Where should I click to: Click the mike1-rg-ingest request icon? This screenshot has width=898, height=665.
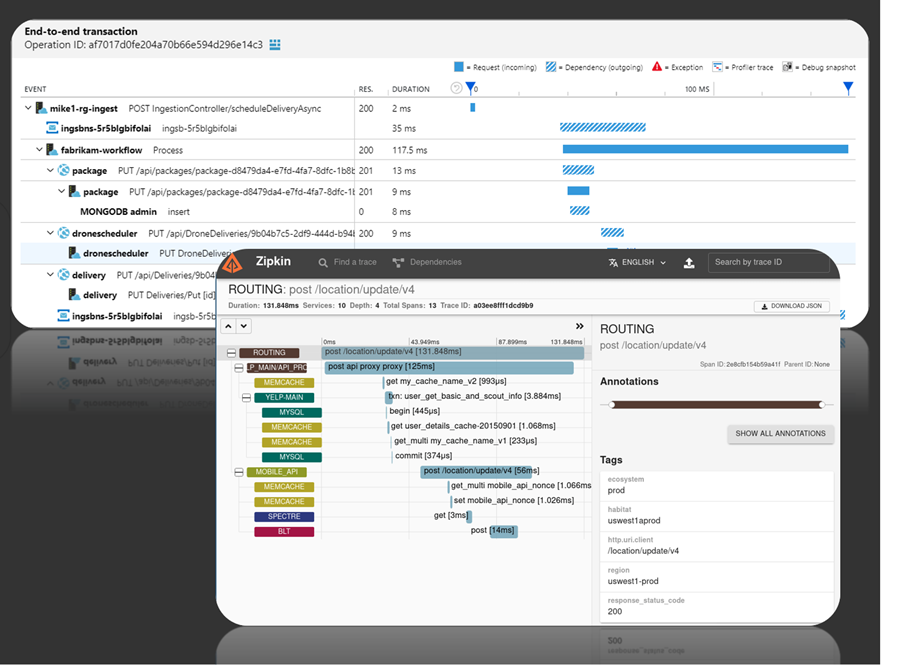[x=41, y=108]
